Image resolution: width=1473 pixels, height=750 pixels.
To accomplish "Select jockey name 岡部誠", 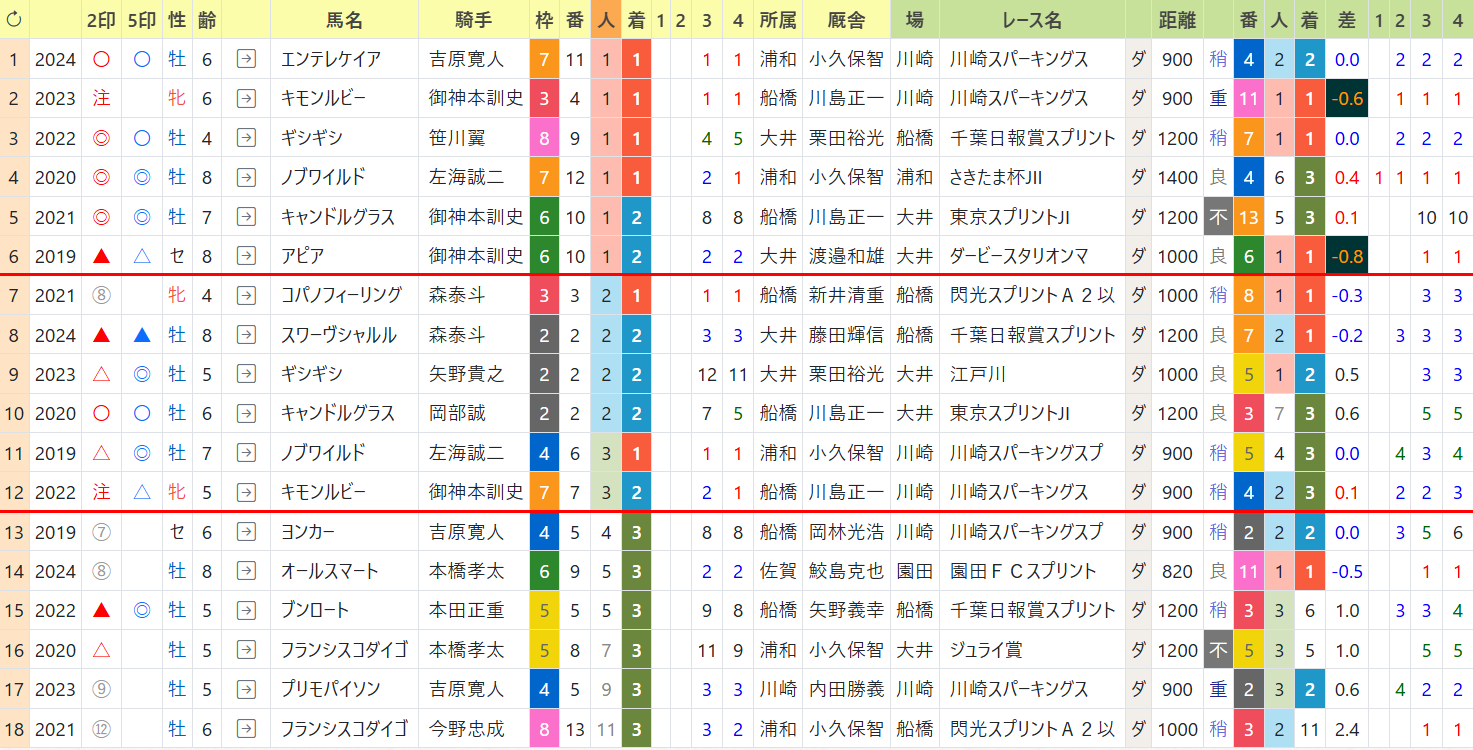I will tap(457, 413).
